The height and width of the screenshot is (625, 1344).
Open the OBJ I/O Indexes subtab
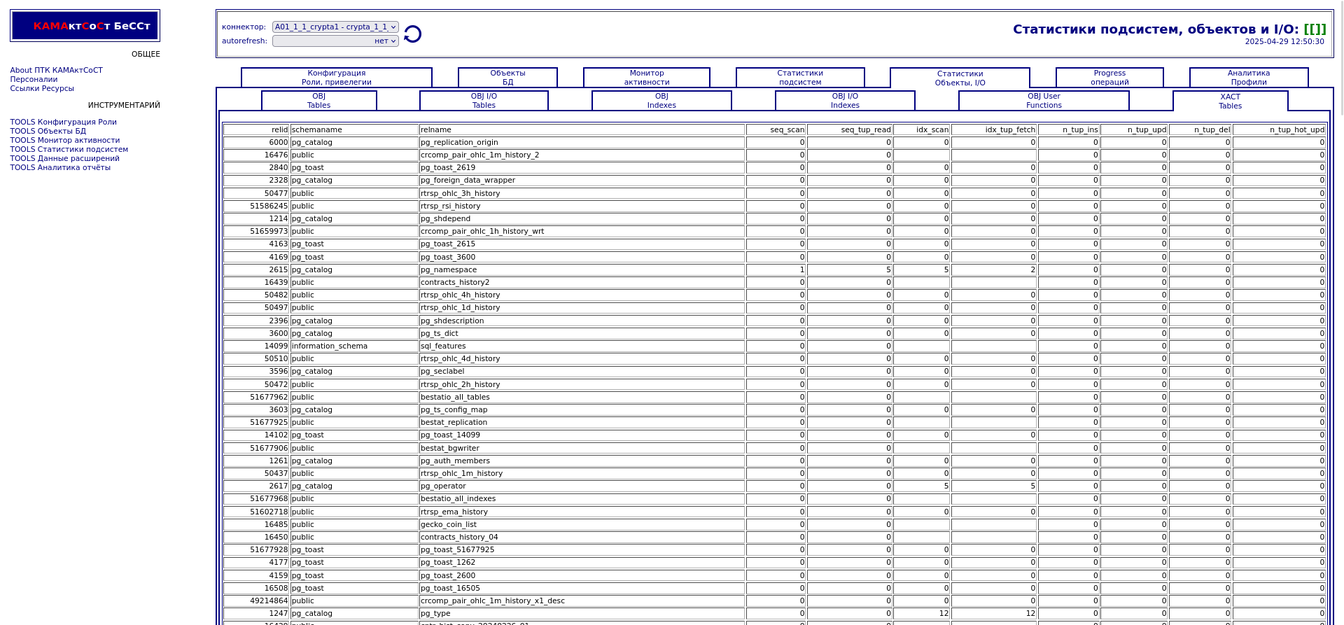[844, 101]
